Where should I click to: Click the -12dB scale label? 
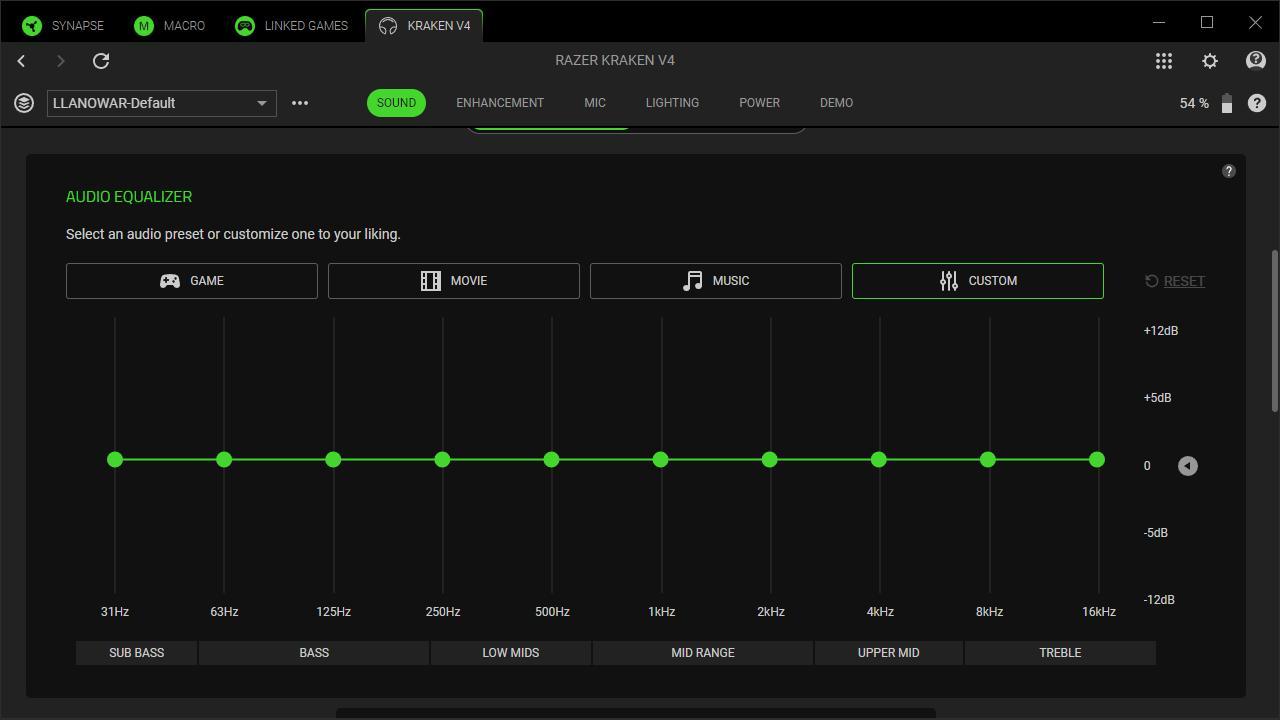tap(1159, 600)
